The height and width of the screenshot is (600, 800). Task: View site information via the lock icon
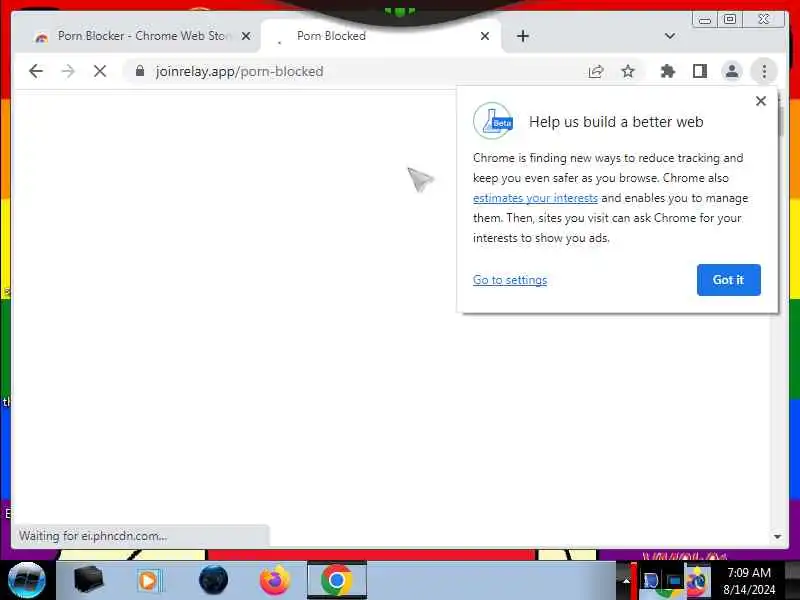(140, 71)
